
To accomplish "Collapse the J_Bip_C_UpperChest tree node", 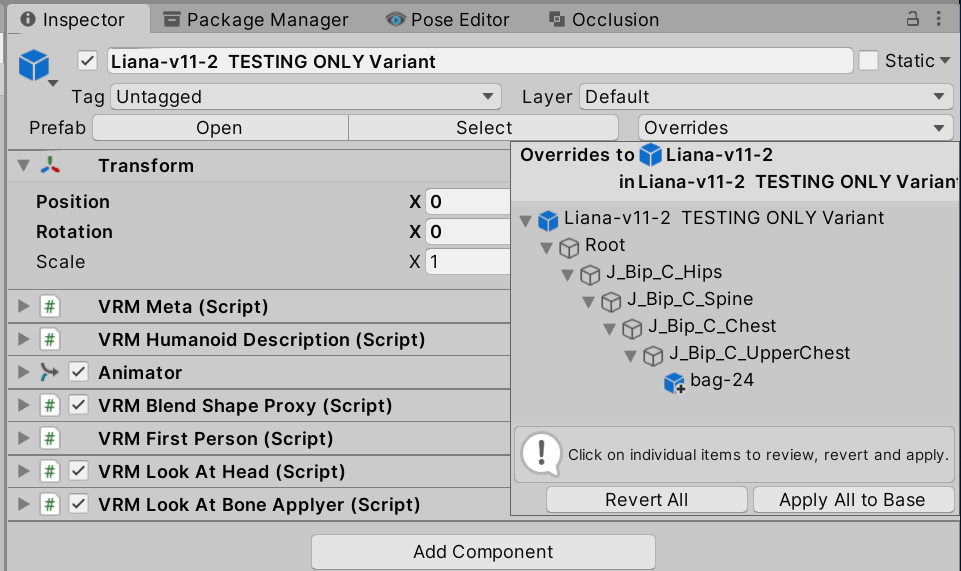I will coord(630,356).
